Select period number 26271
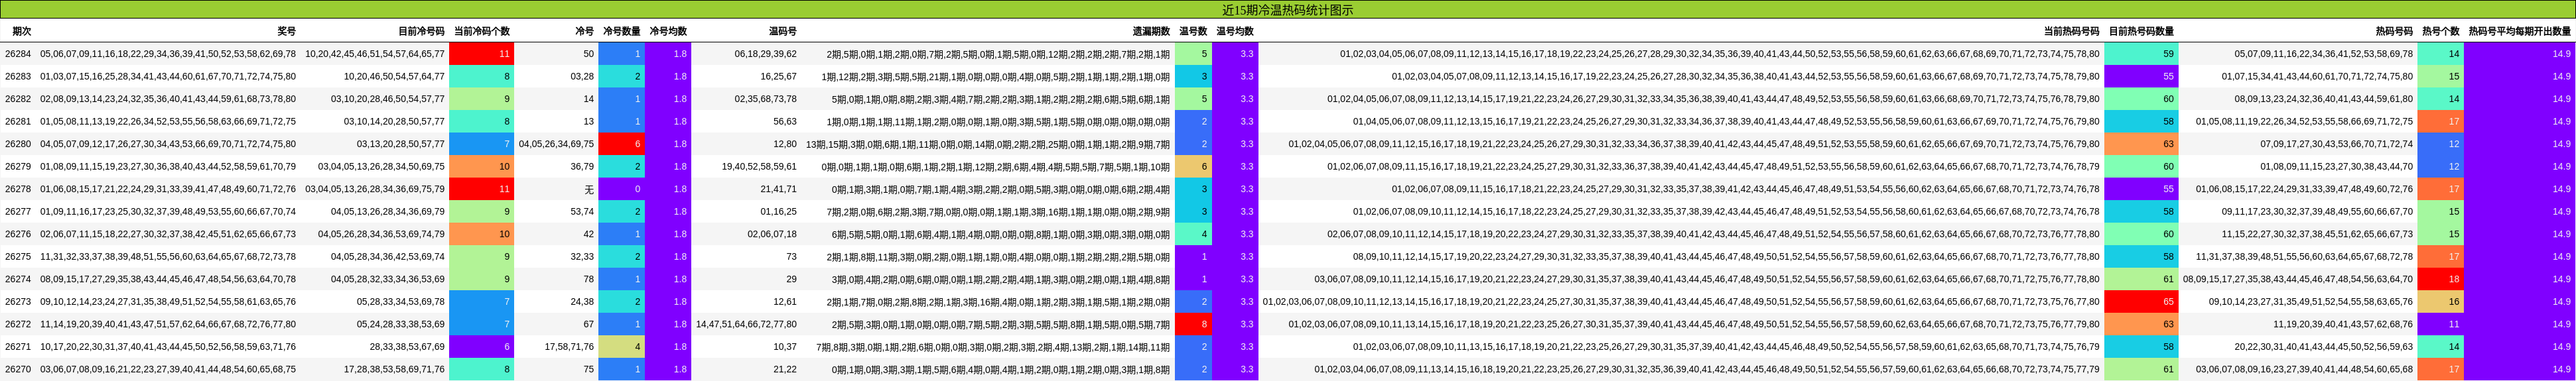This screenshot has height=381, width=2576. click(x=18, y=346)
